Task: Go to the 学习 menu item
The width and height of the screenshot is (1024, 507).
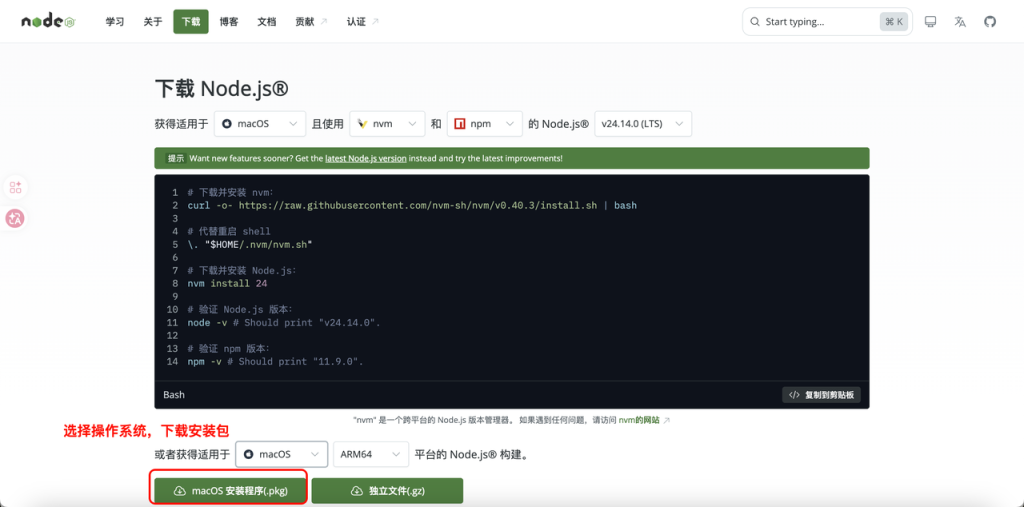Action: (x=115, y=21)
